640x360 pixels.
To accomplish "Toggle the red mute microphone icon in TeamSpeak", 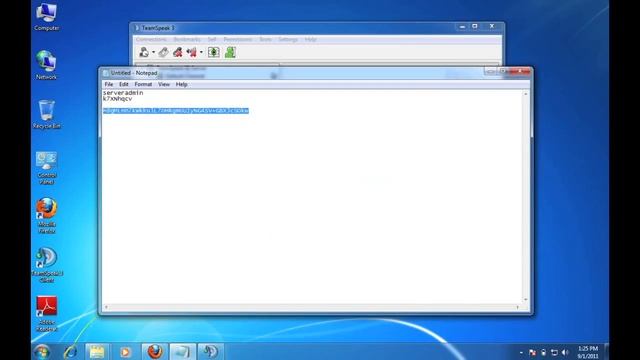I will (178, 52).
